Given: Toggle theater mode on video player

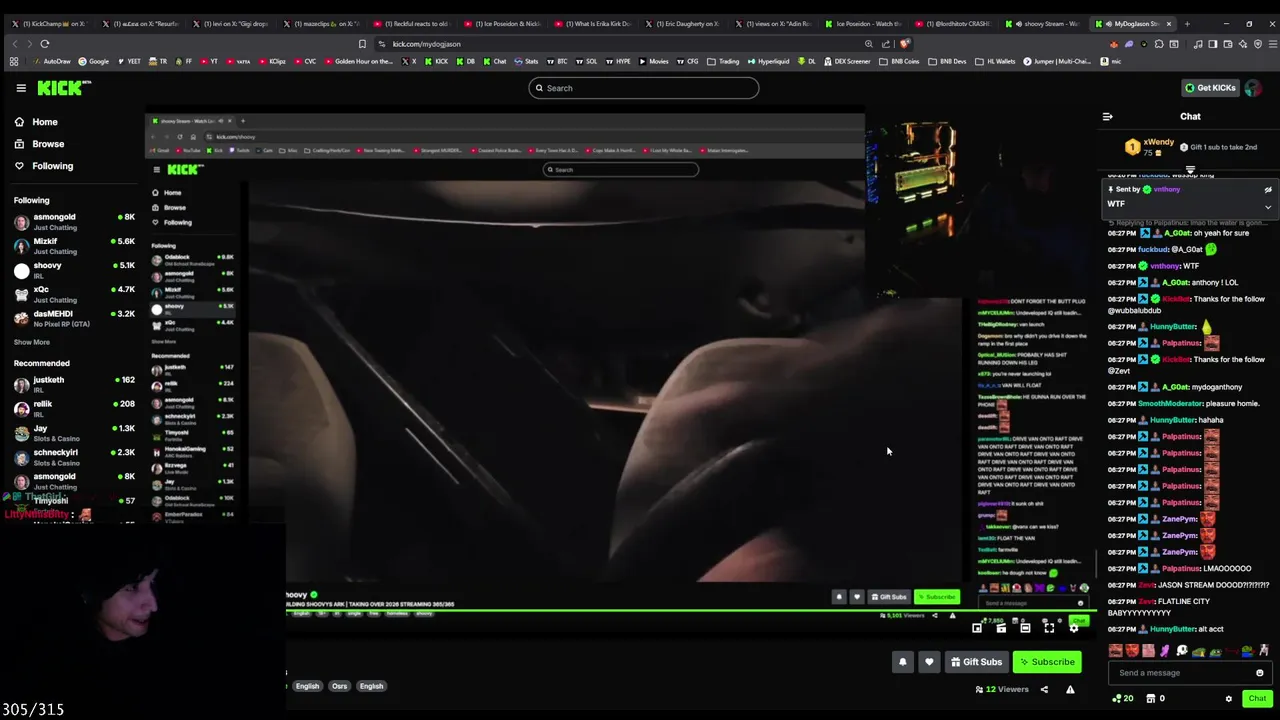Looking at the screenshot, I should click(1025, 628).
